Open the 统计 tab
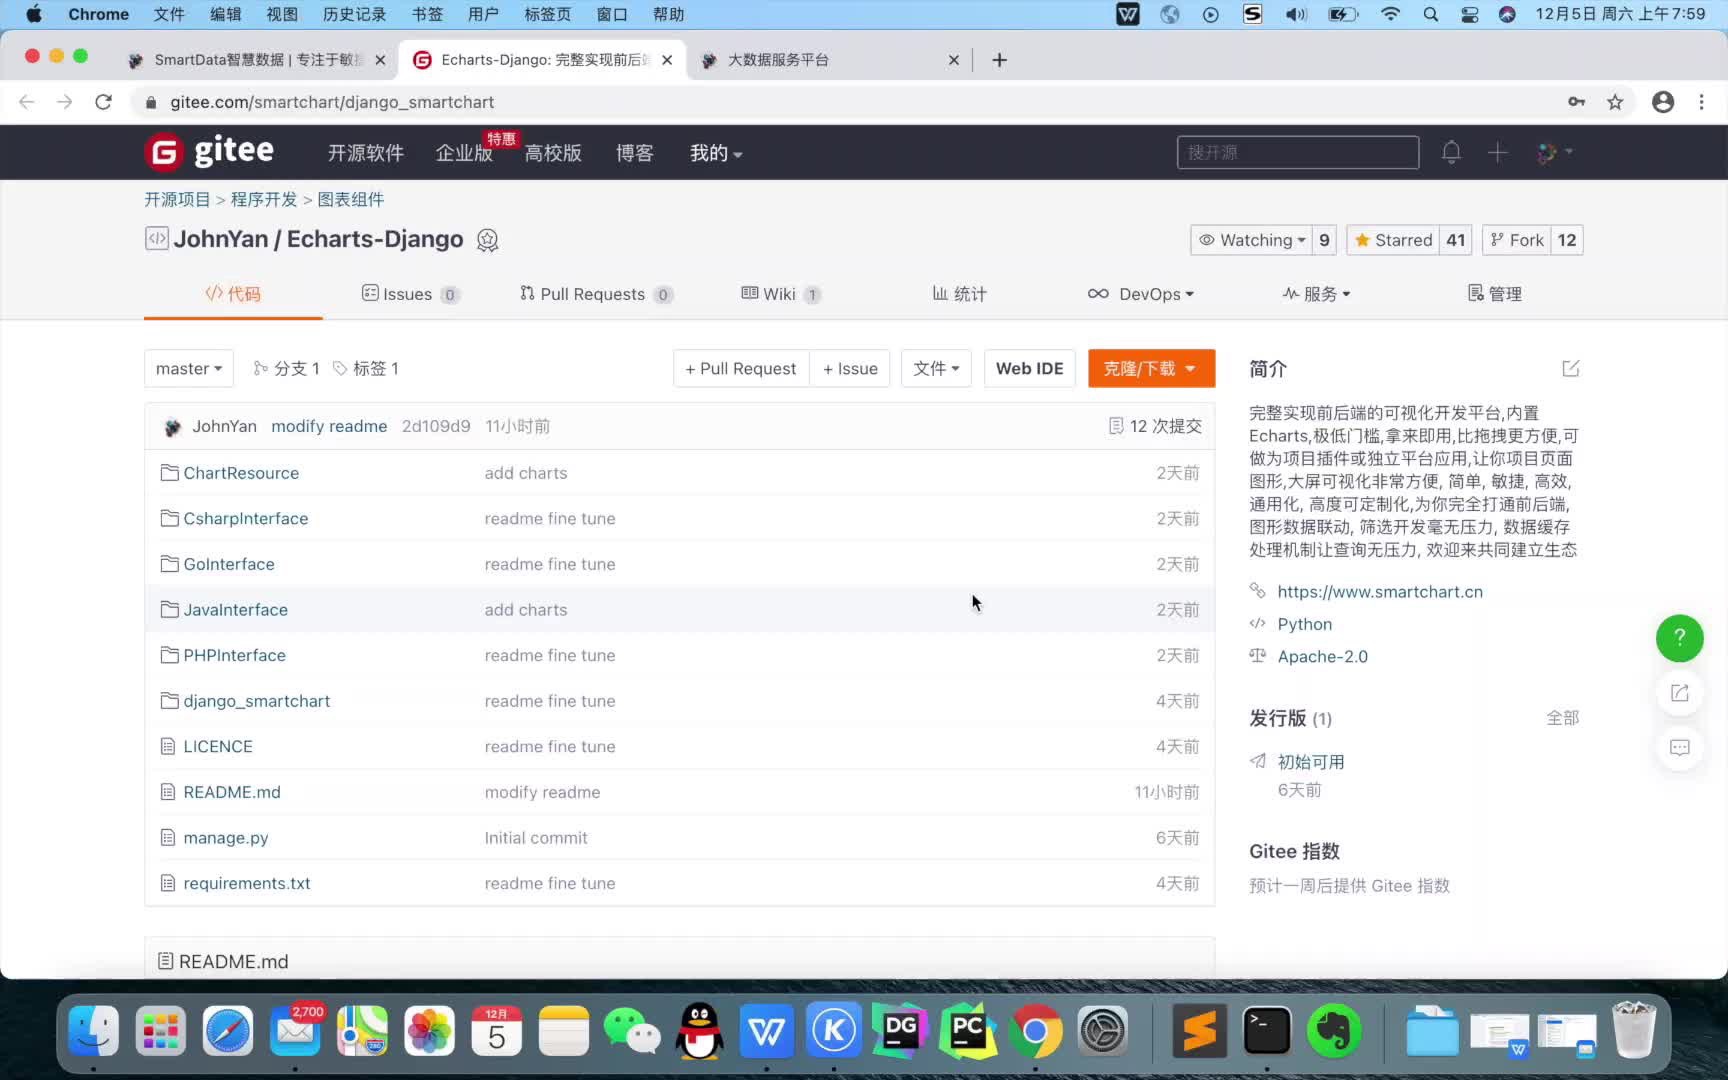The width and height of the screenshot is (1728, 1080). pyautogui.click(x=959, y=294)
